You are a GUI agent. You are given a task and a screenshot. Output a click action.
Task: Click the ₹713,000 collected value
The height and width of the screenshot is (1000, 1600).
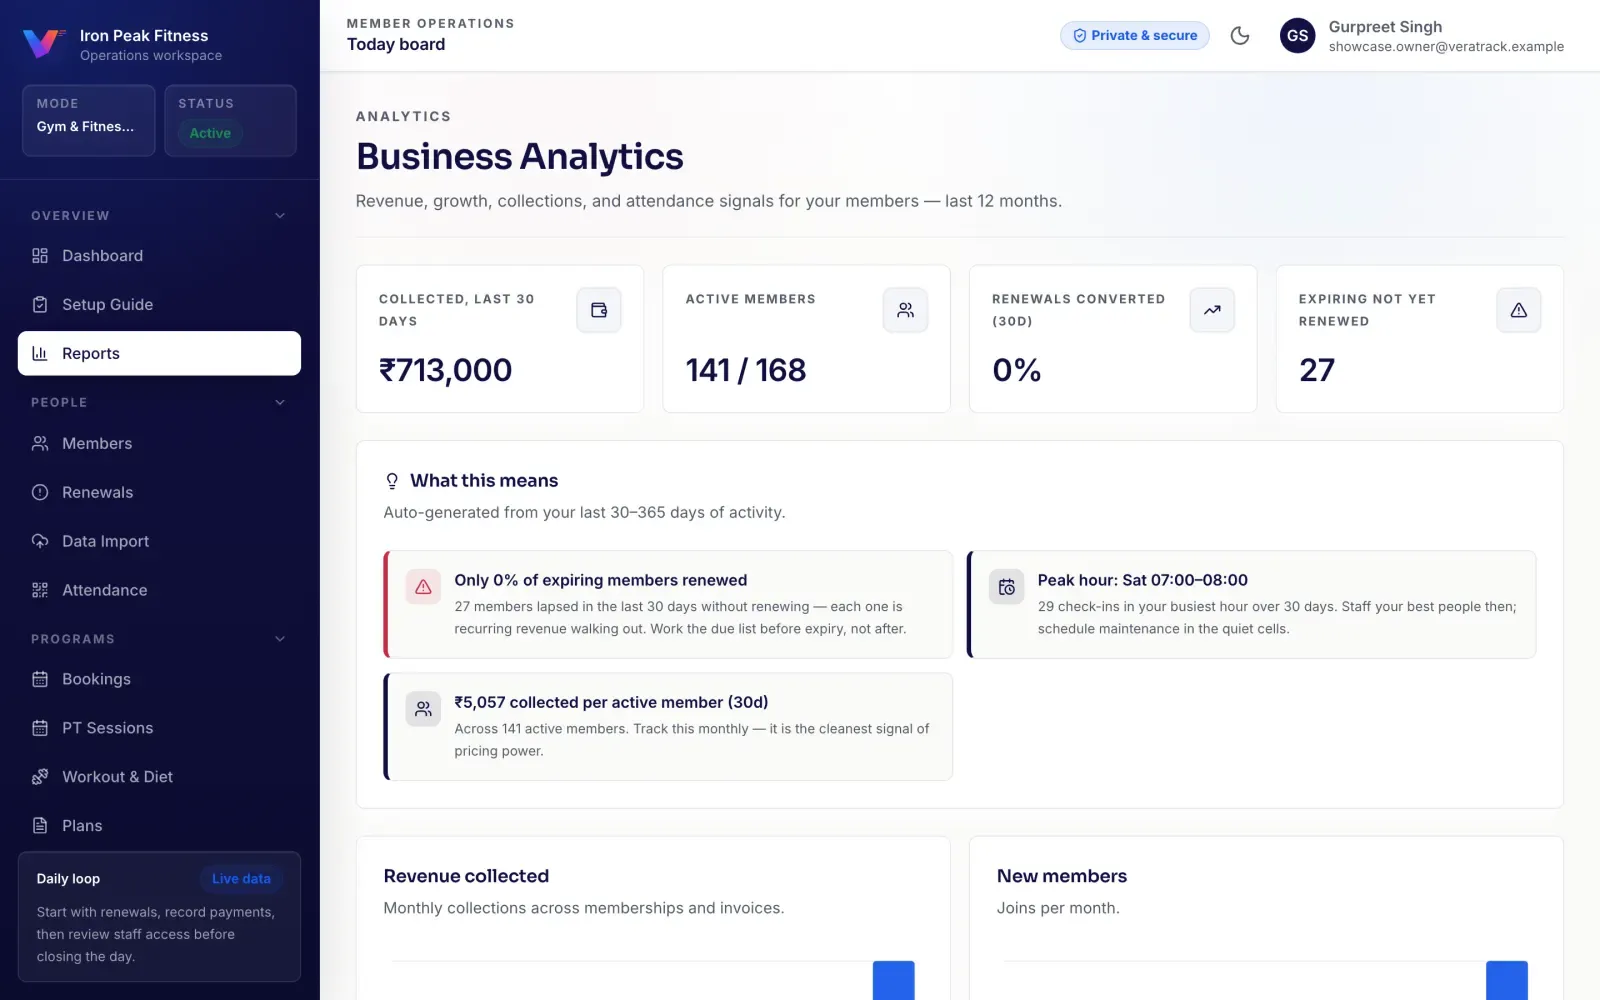[445, 370]
